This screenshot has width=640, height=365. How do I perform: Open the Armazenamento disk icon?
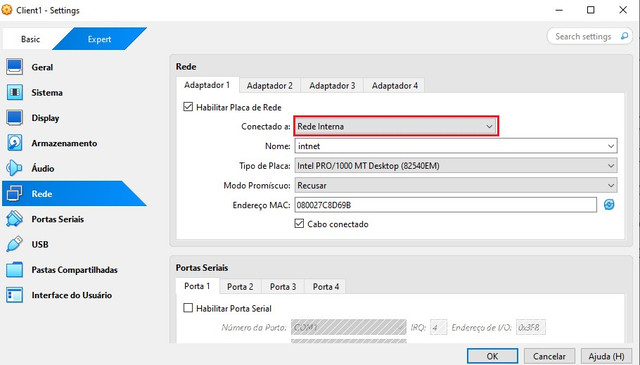15,143
